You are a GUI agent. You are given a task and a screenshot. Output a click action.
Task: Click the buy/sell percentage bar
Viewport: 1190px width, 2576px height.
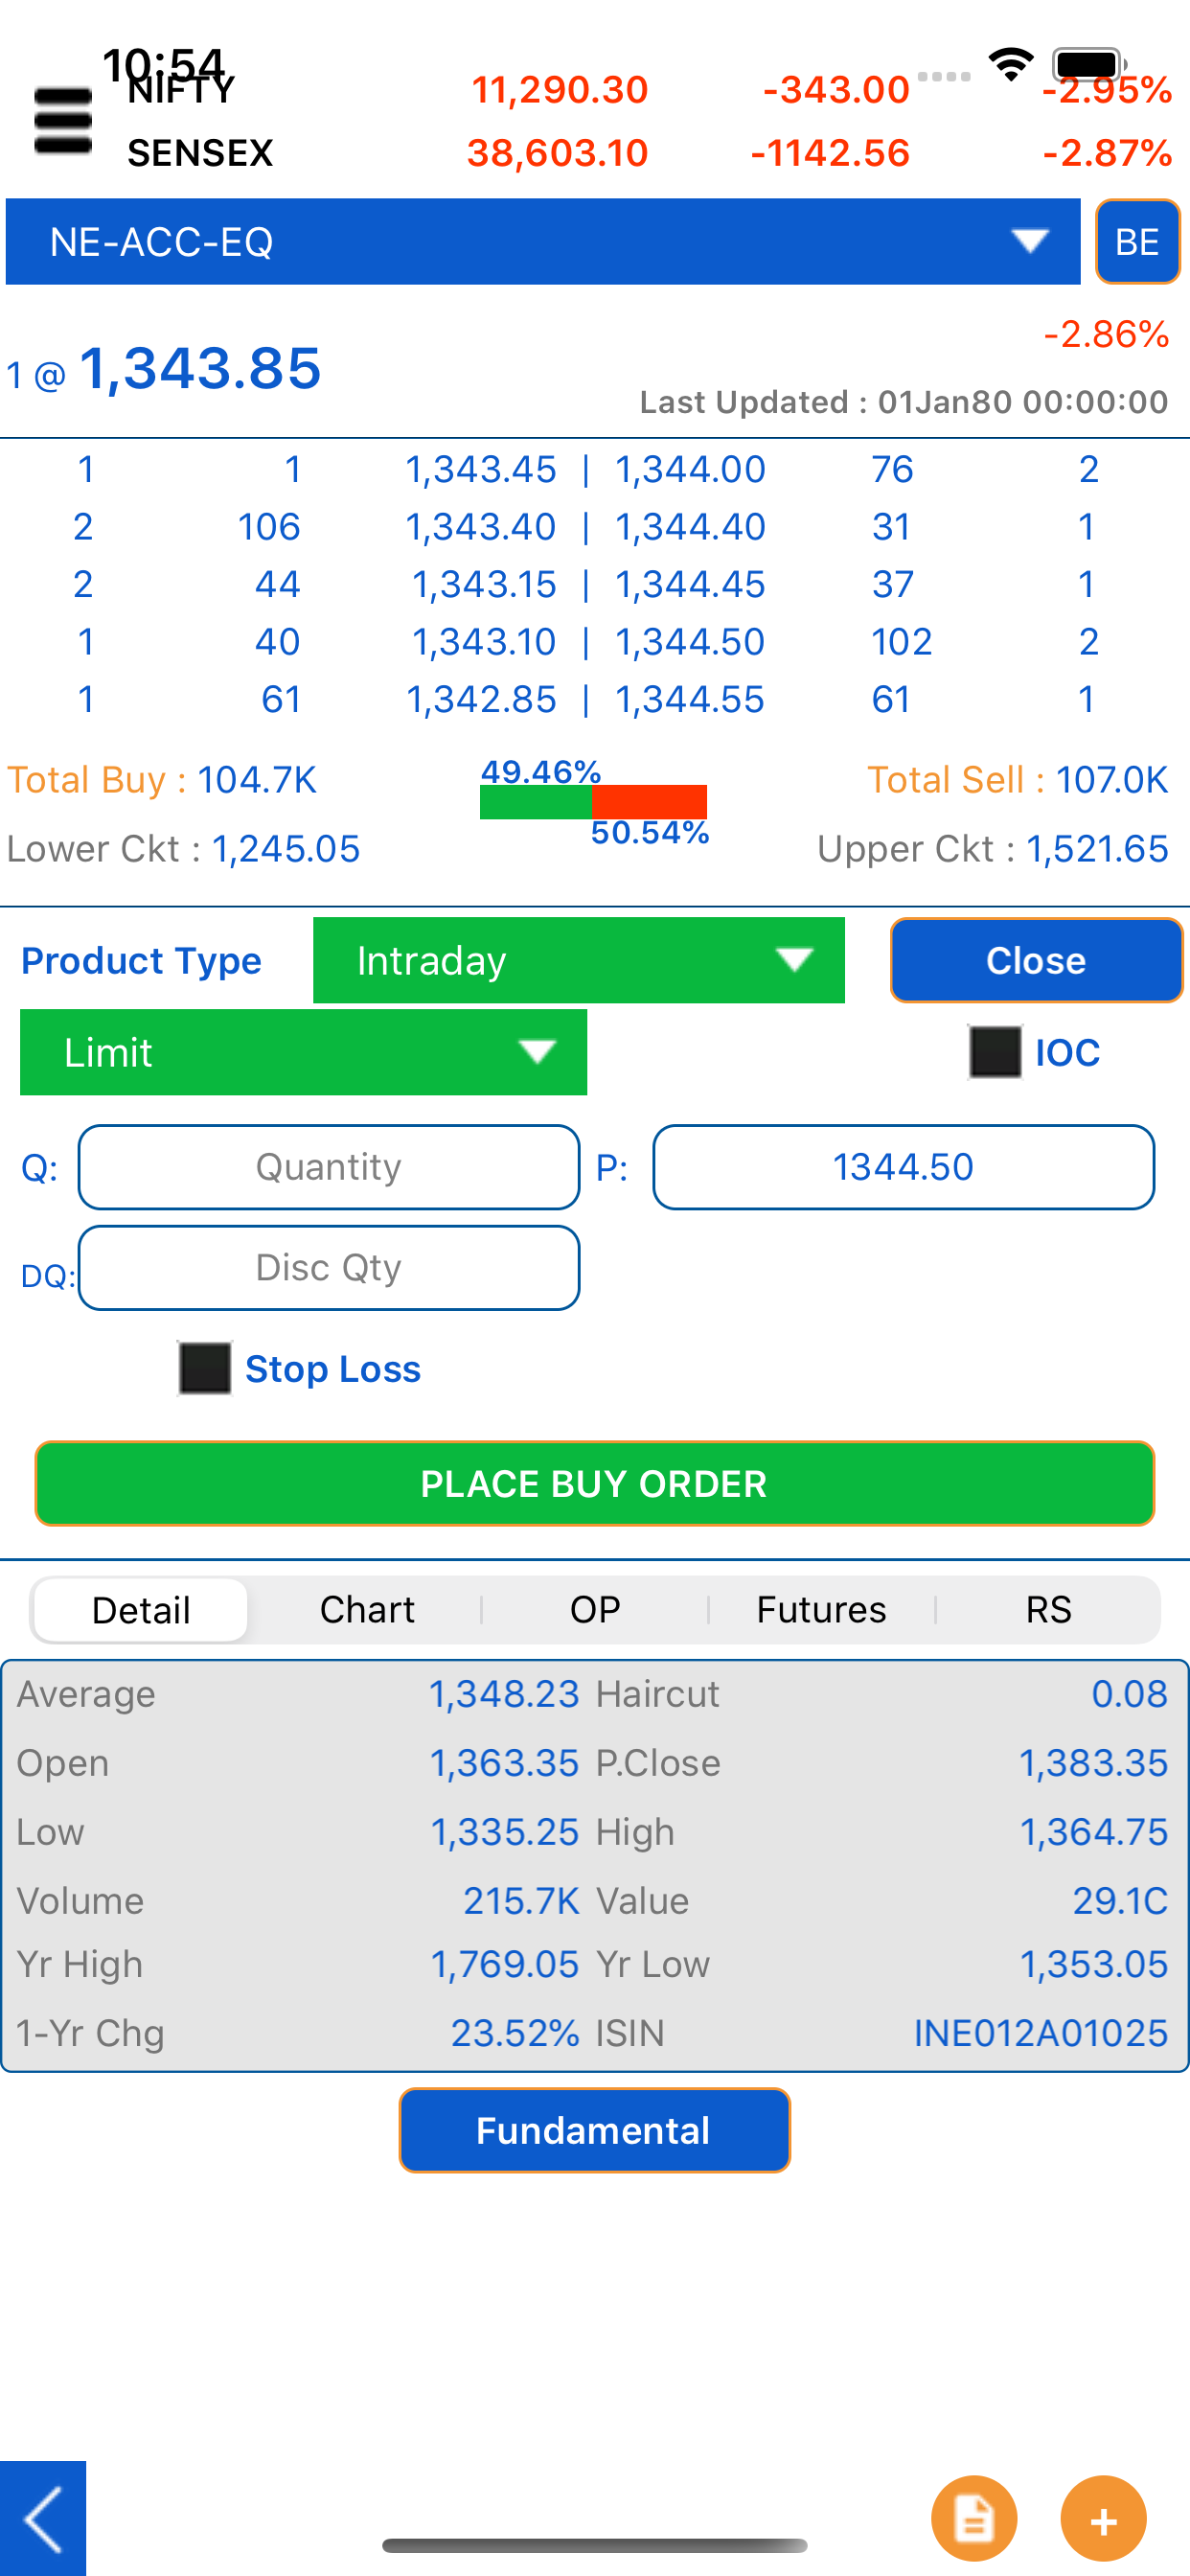594,802
